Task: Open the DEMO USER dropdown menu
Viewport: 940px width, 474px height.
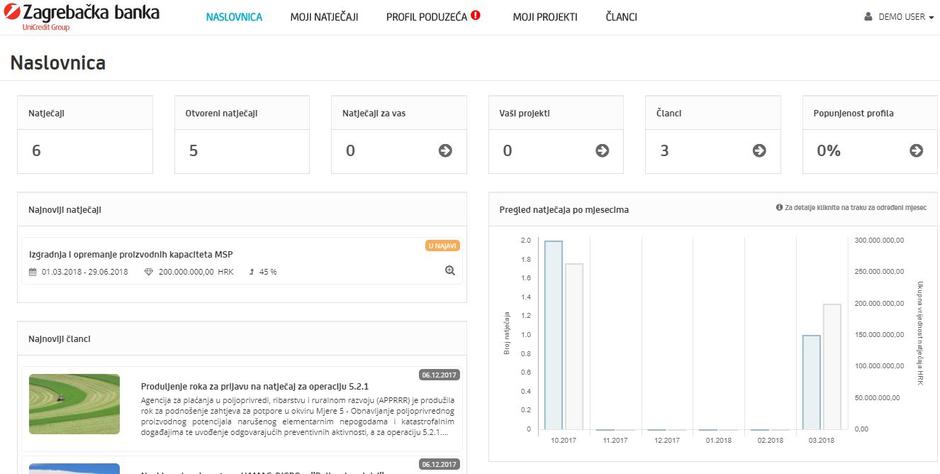Action: (x=898, y=17)
